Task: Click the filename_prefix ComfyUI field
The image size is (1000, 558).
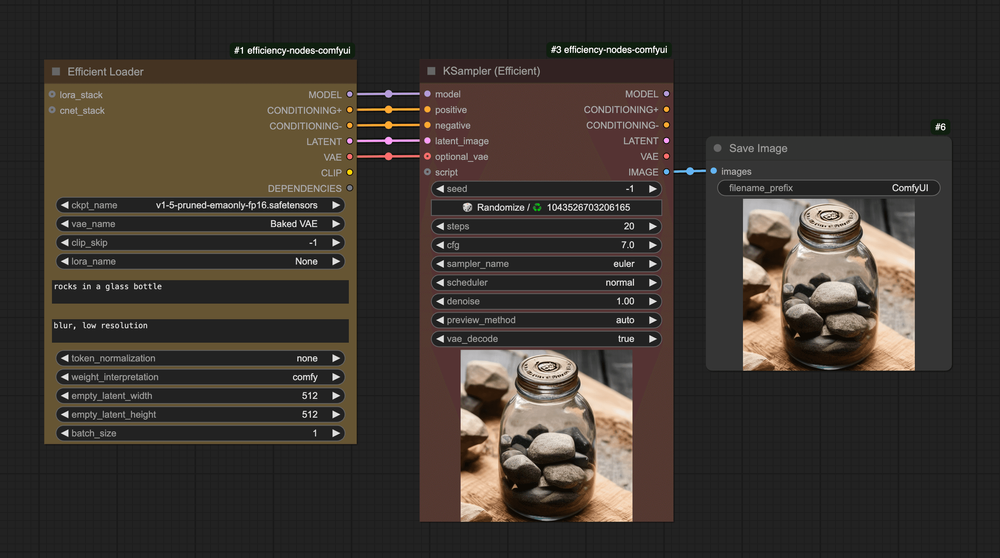Action: tap(828, 188)
